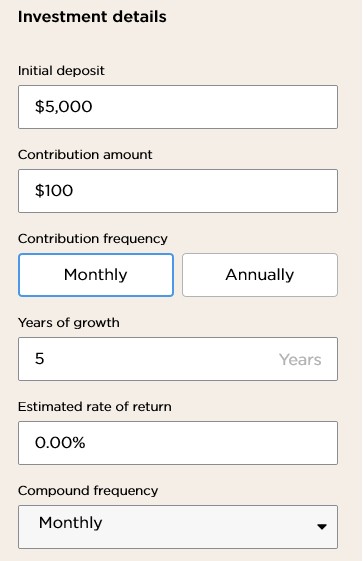Focus the Initial deposit input box
Image resolution: width=363 pixels, height=561 pixels.
point(178,107)
